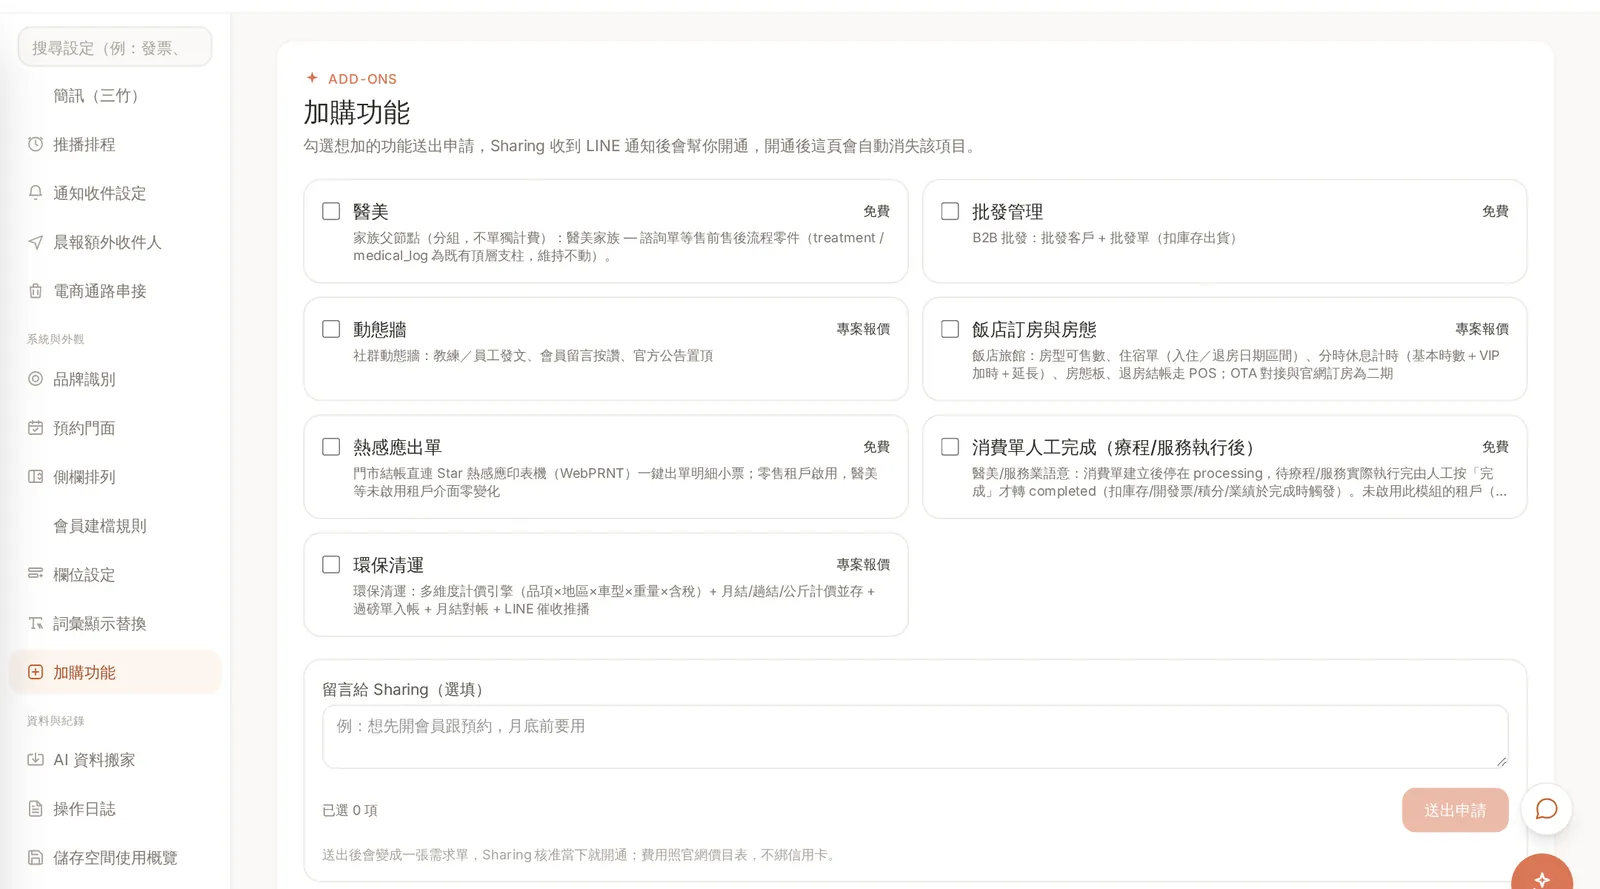Open 詞彙顯示替換 page

[x=115, y=623]
